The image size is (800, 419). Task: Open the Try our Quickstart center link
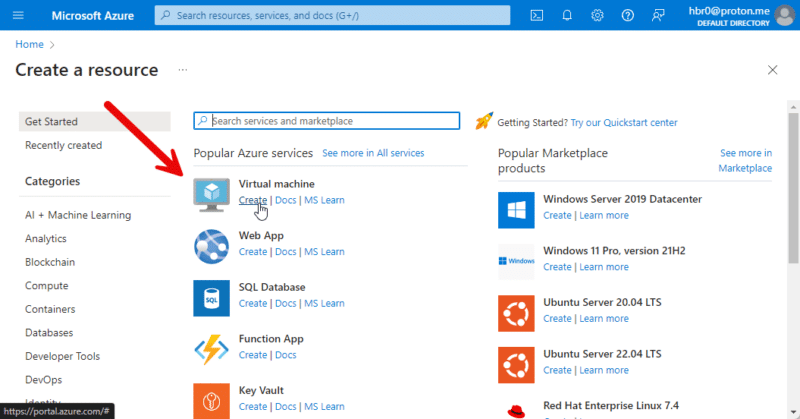coord(624,122)
